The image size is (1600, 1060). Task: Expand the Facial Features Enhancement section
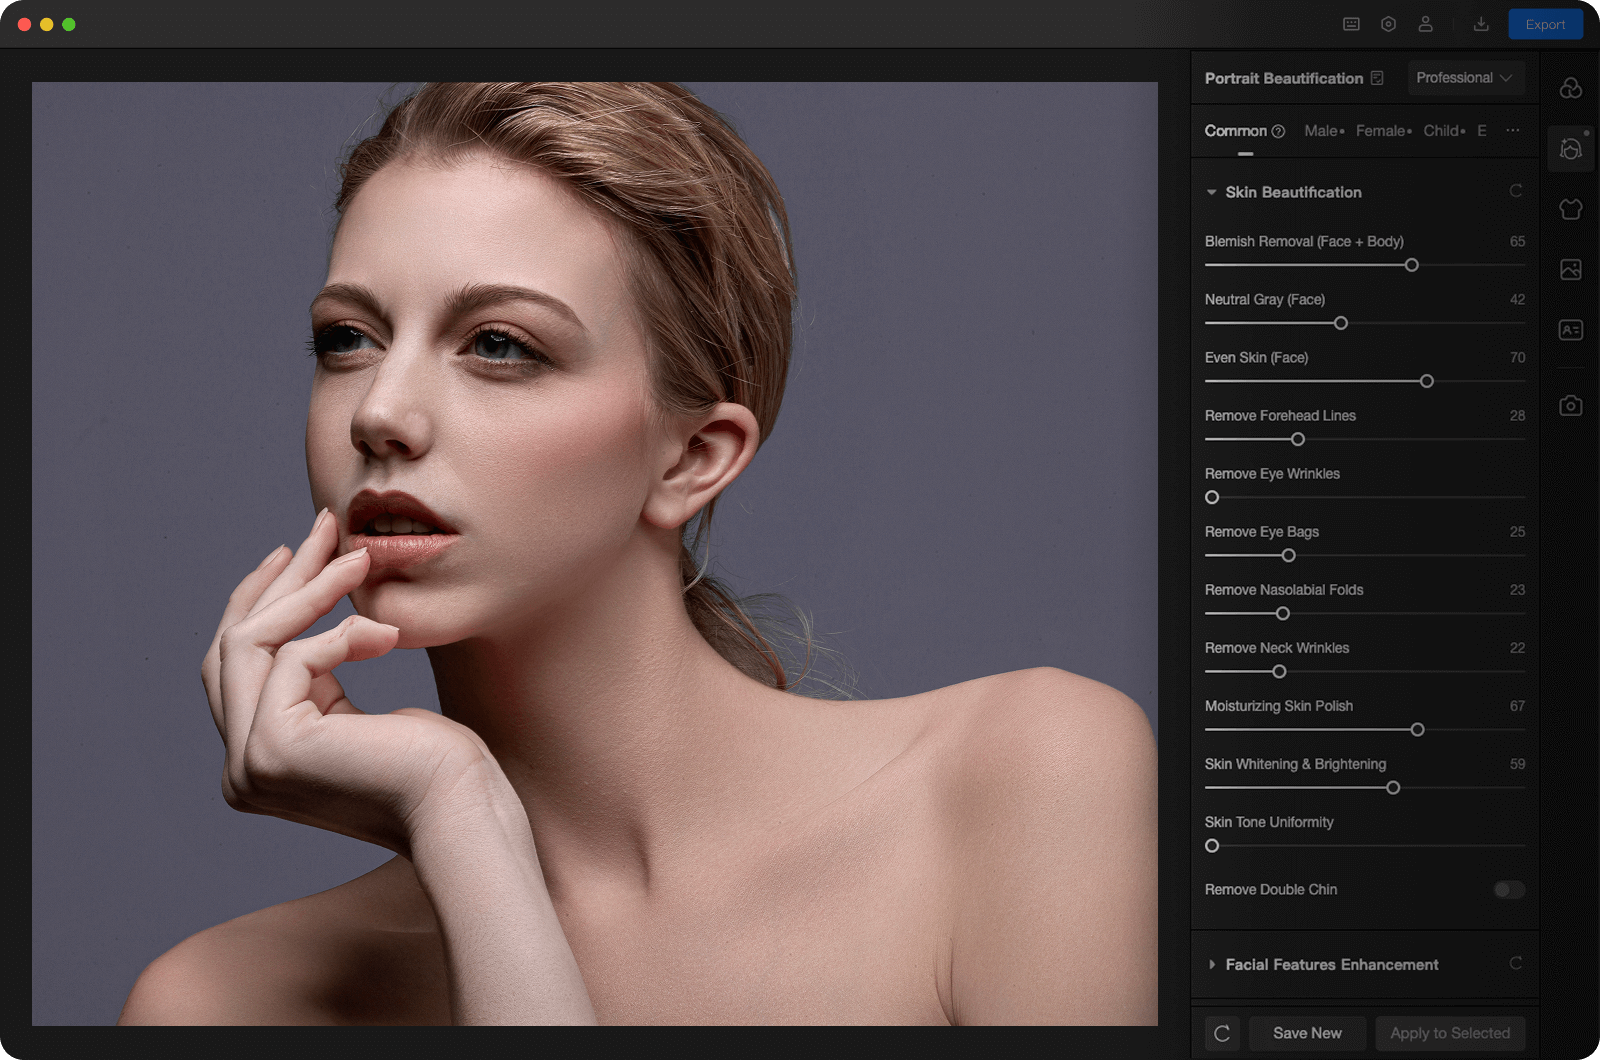(x=1211, y=965)
